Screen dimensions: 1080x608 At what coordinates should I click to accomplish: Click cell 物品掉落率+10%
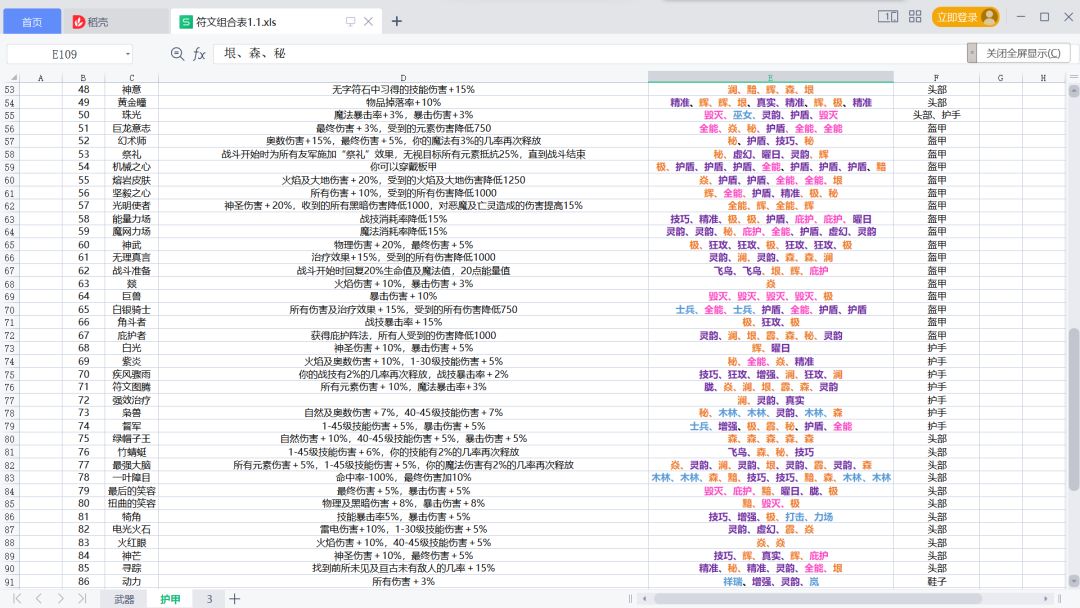[x=403, y=103]
